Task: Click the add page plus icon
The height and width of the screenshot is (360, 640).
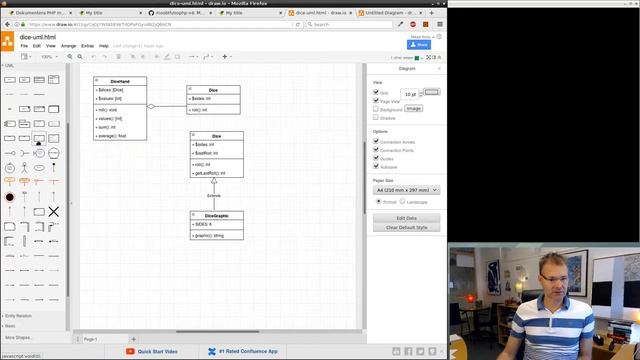Action: click(133, 339)
